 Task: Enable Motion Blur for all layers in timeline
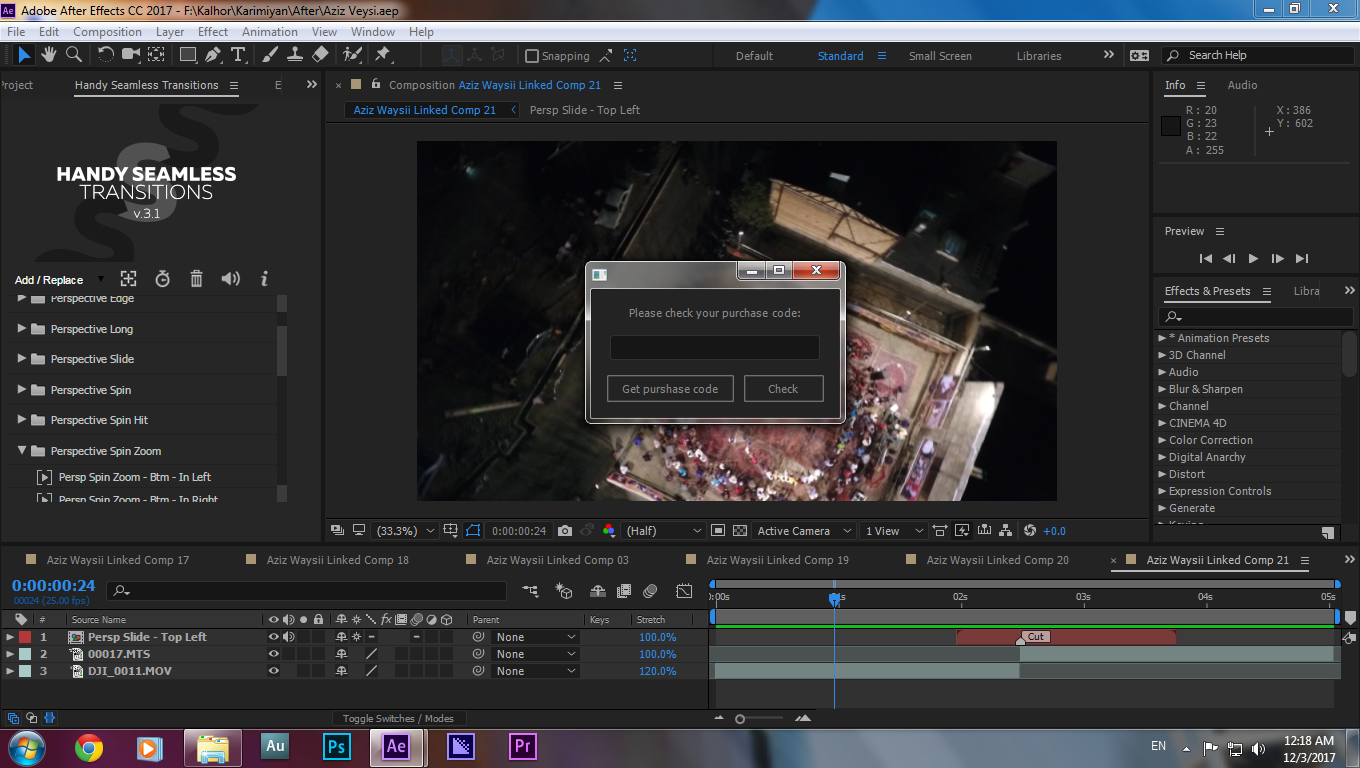coord(650,591)
